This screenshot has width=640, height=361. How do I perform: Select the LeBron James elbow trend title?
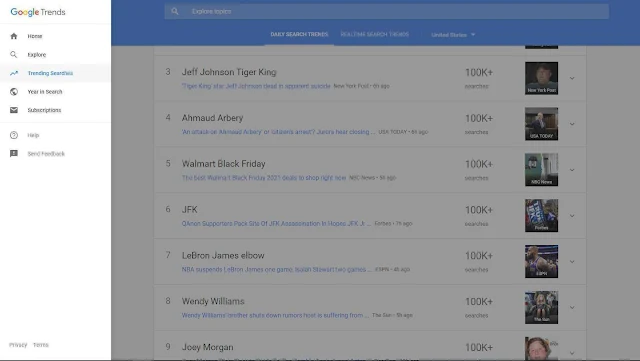point(223,256)
